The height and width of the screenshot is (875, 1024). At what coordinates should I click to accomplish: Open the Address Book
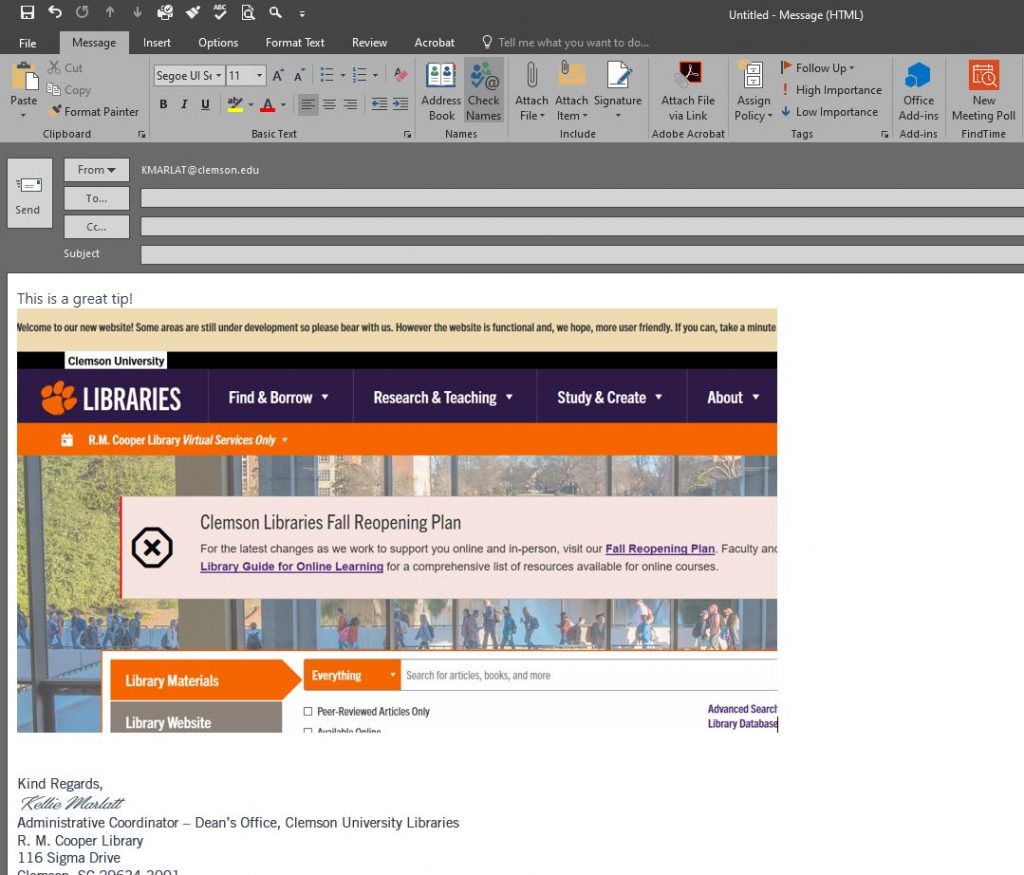tap(441, 91)
